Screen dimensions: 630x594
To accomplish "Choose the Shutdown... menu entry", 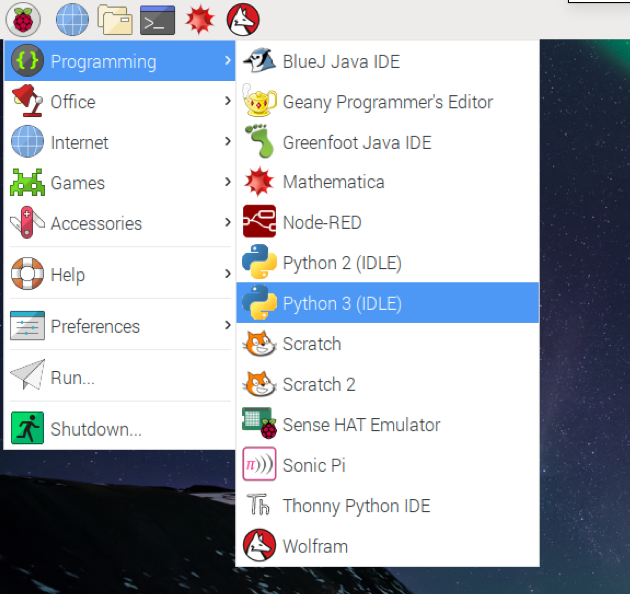I will (x=120, y=428).
